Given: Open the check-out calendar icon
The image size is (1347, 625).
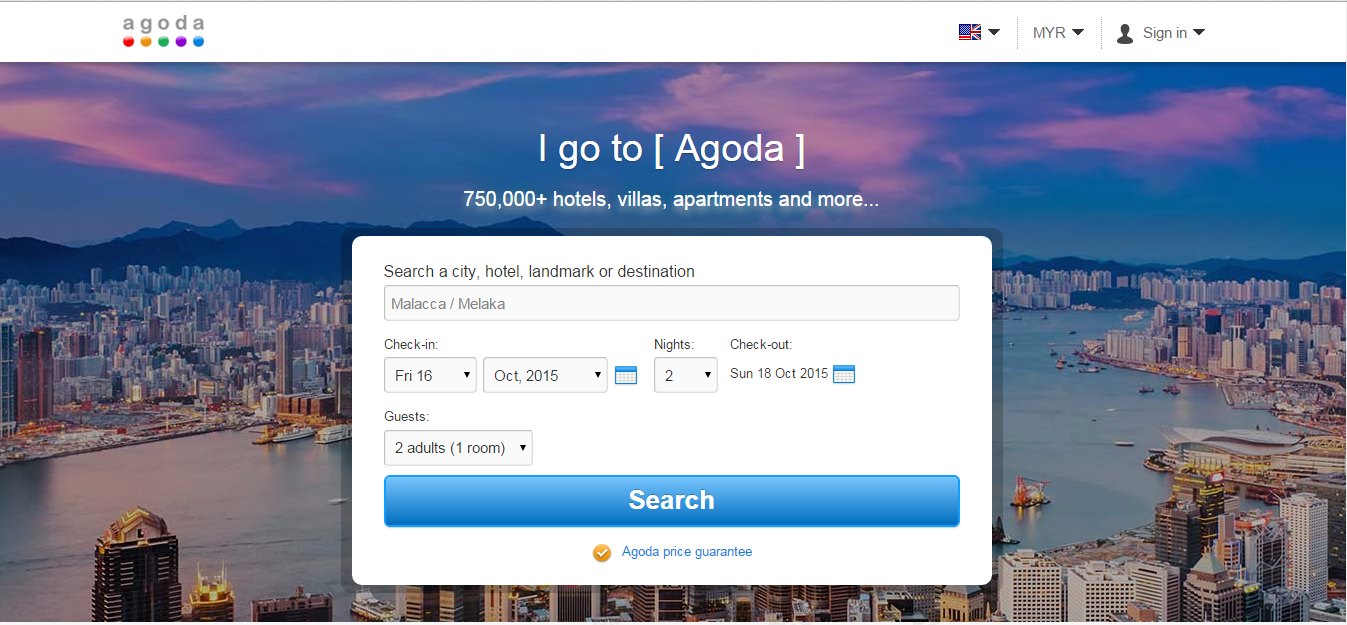Looking at the screenshot, I should pos(844,374).
